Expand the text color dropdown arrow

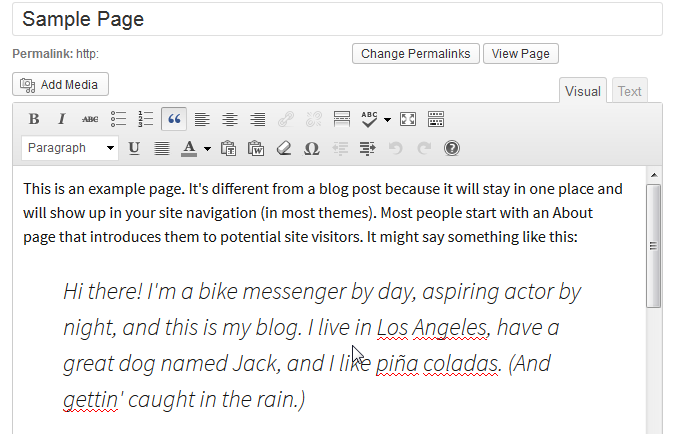(207, 149)
